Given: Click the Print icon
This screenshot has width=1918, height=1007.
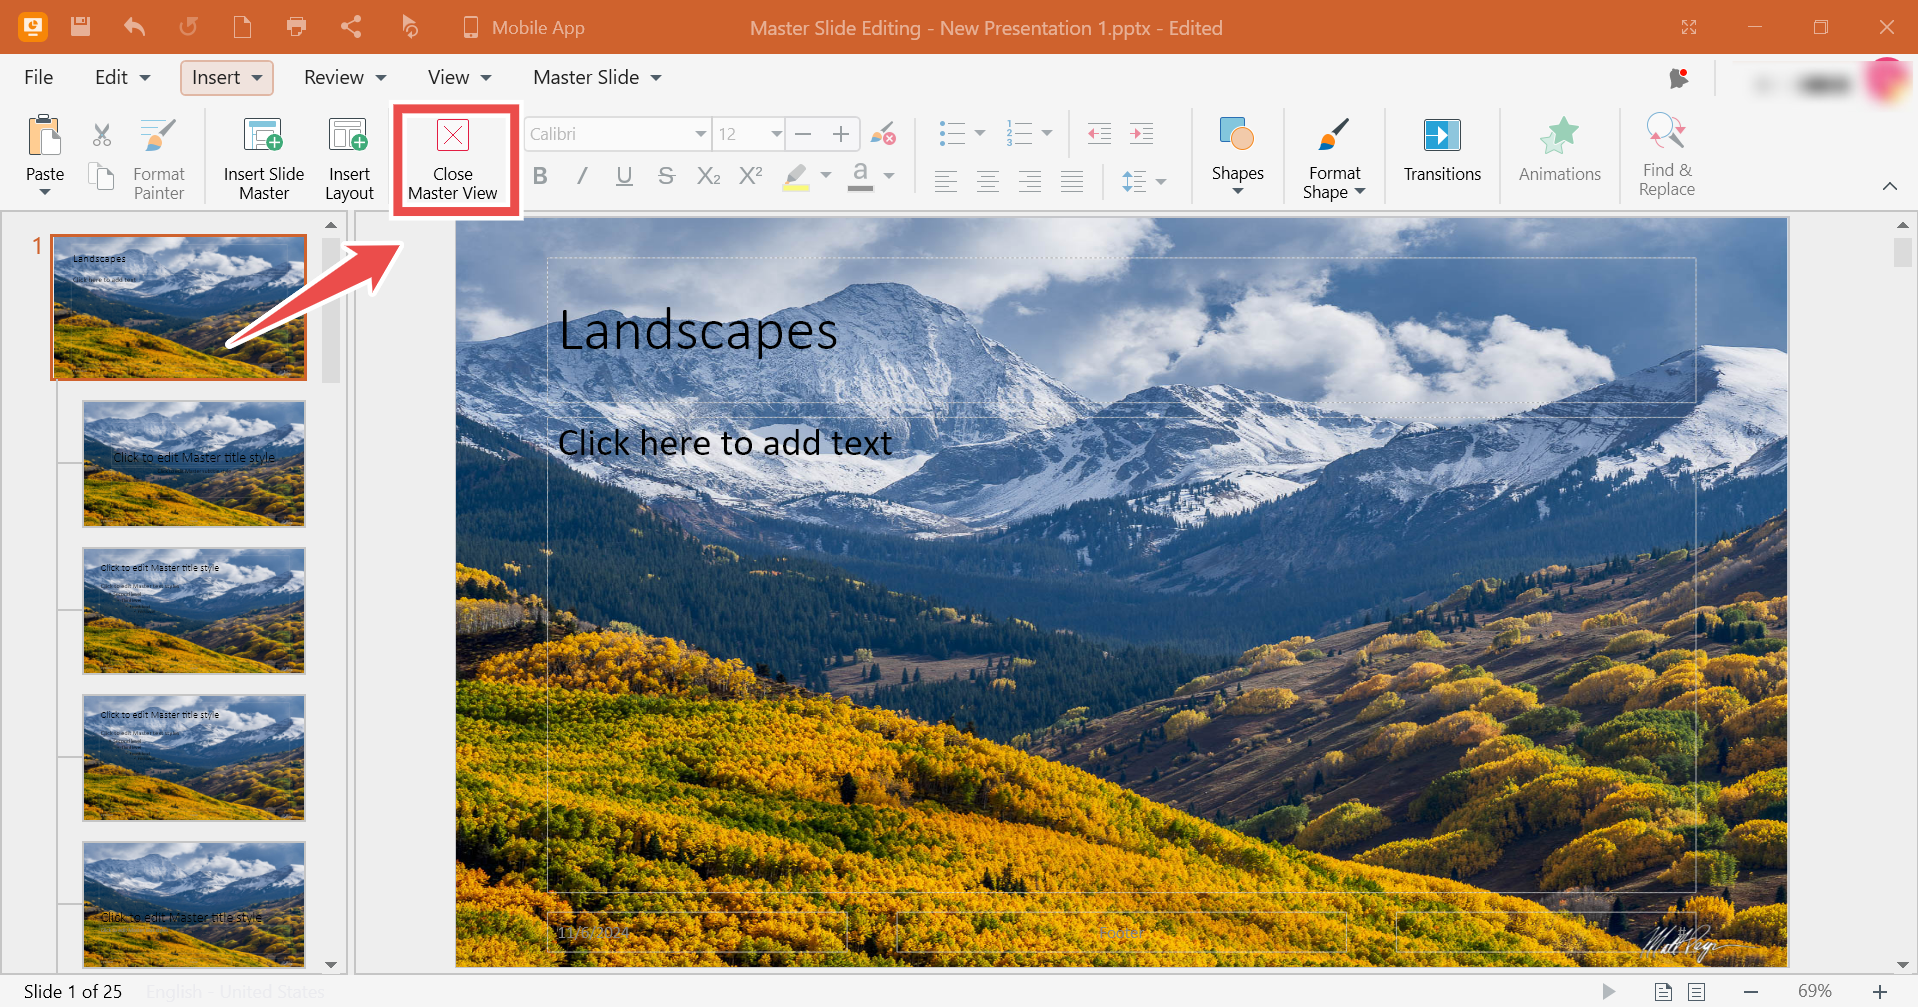Looking at the screenshot, I should click(x=296, y=27).
